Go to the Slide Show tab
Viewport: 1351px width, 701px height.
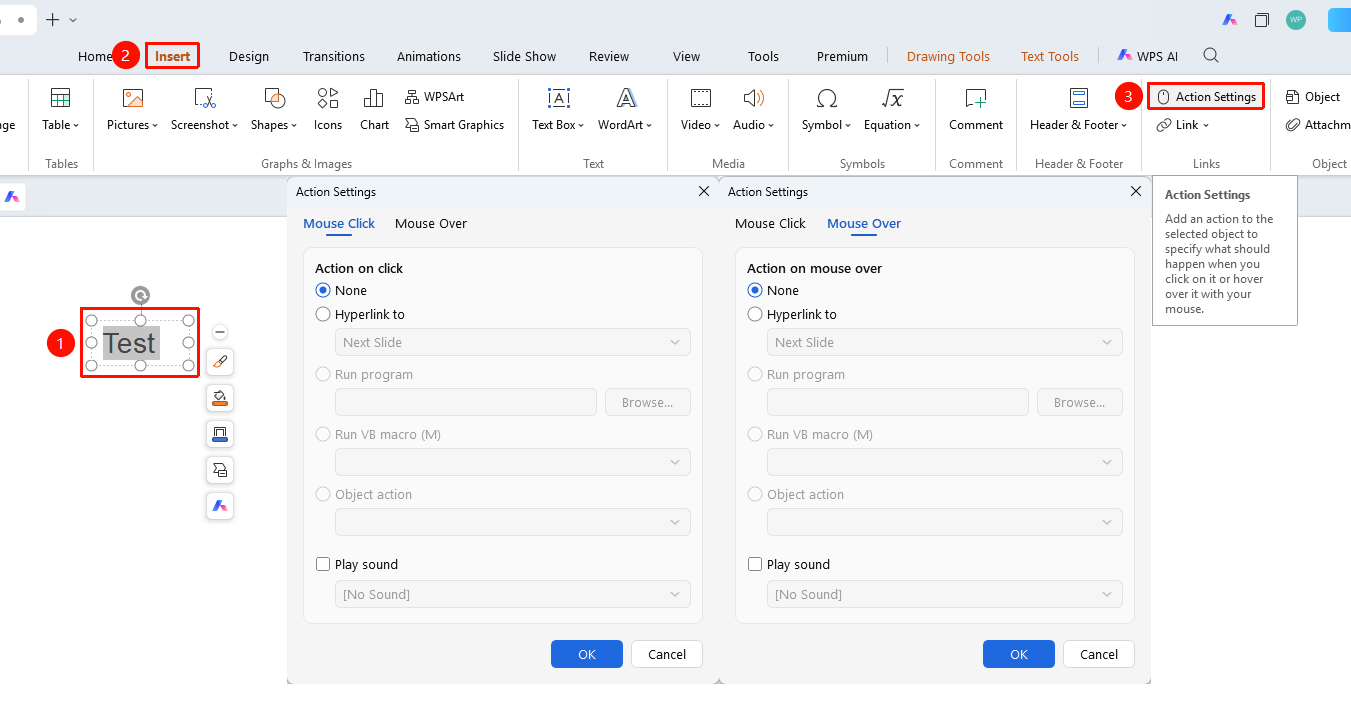point(524,56)
